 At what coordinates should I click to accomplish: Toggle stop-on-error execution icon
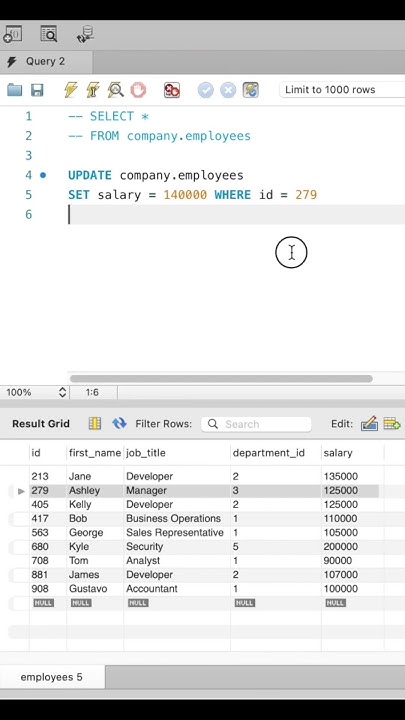click(x=172, y=90)
